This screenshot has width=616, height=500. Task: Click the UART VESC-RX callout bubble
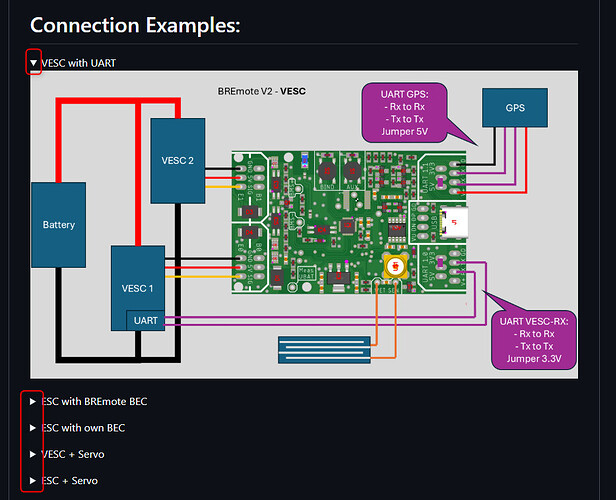534,340
